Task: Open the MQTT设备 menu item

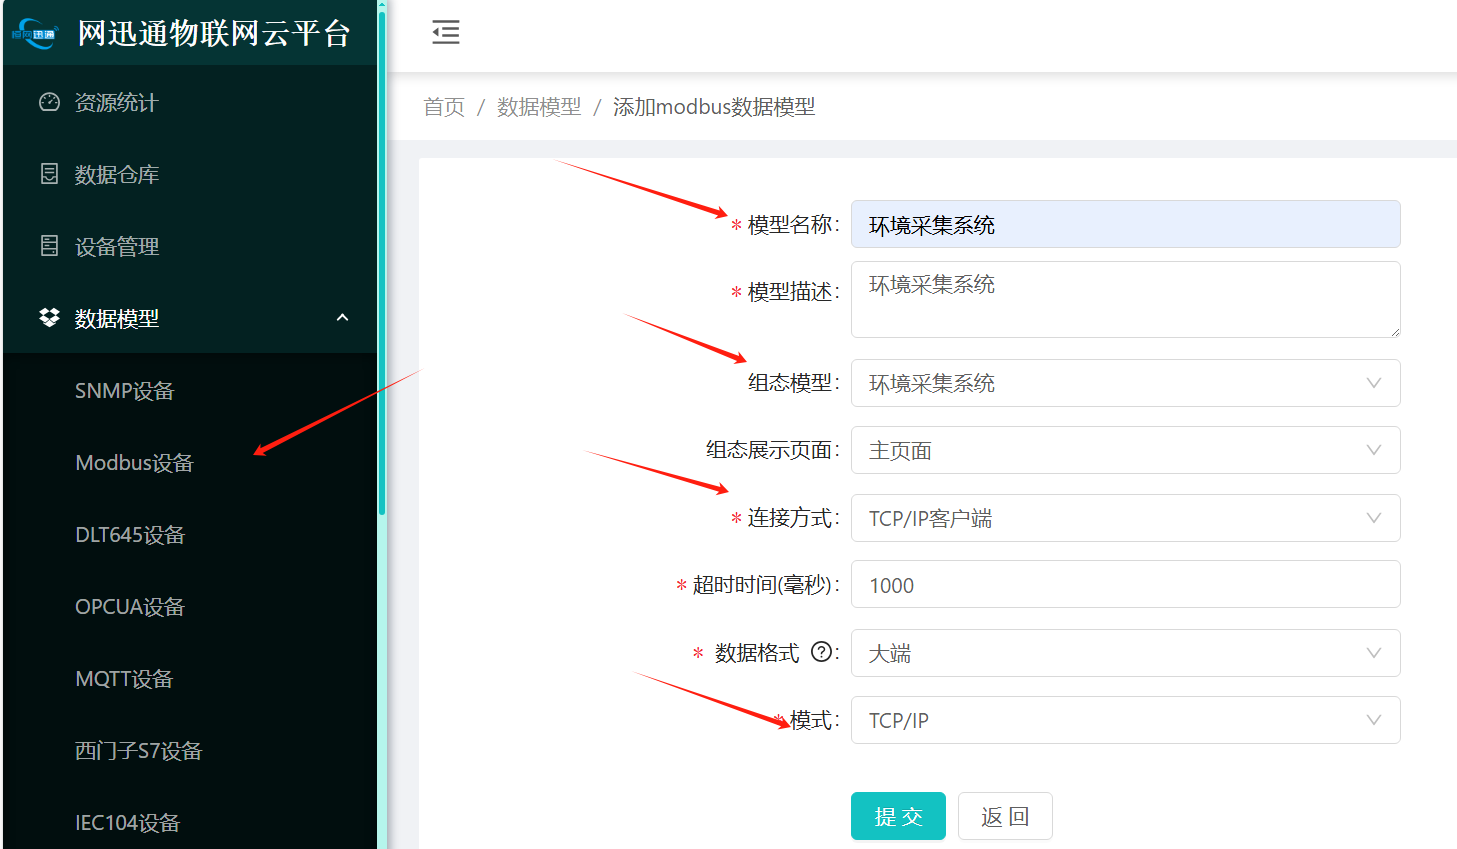Action: [x=124, y=679]
